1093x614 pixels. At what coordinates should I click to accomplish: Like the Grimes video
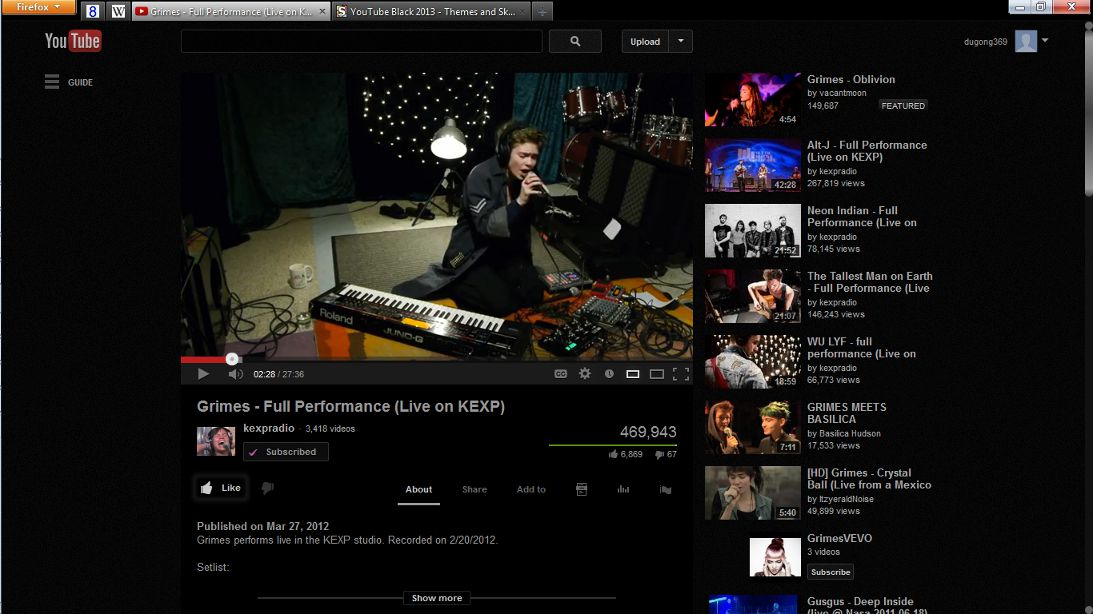(x=220, y=488)
